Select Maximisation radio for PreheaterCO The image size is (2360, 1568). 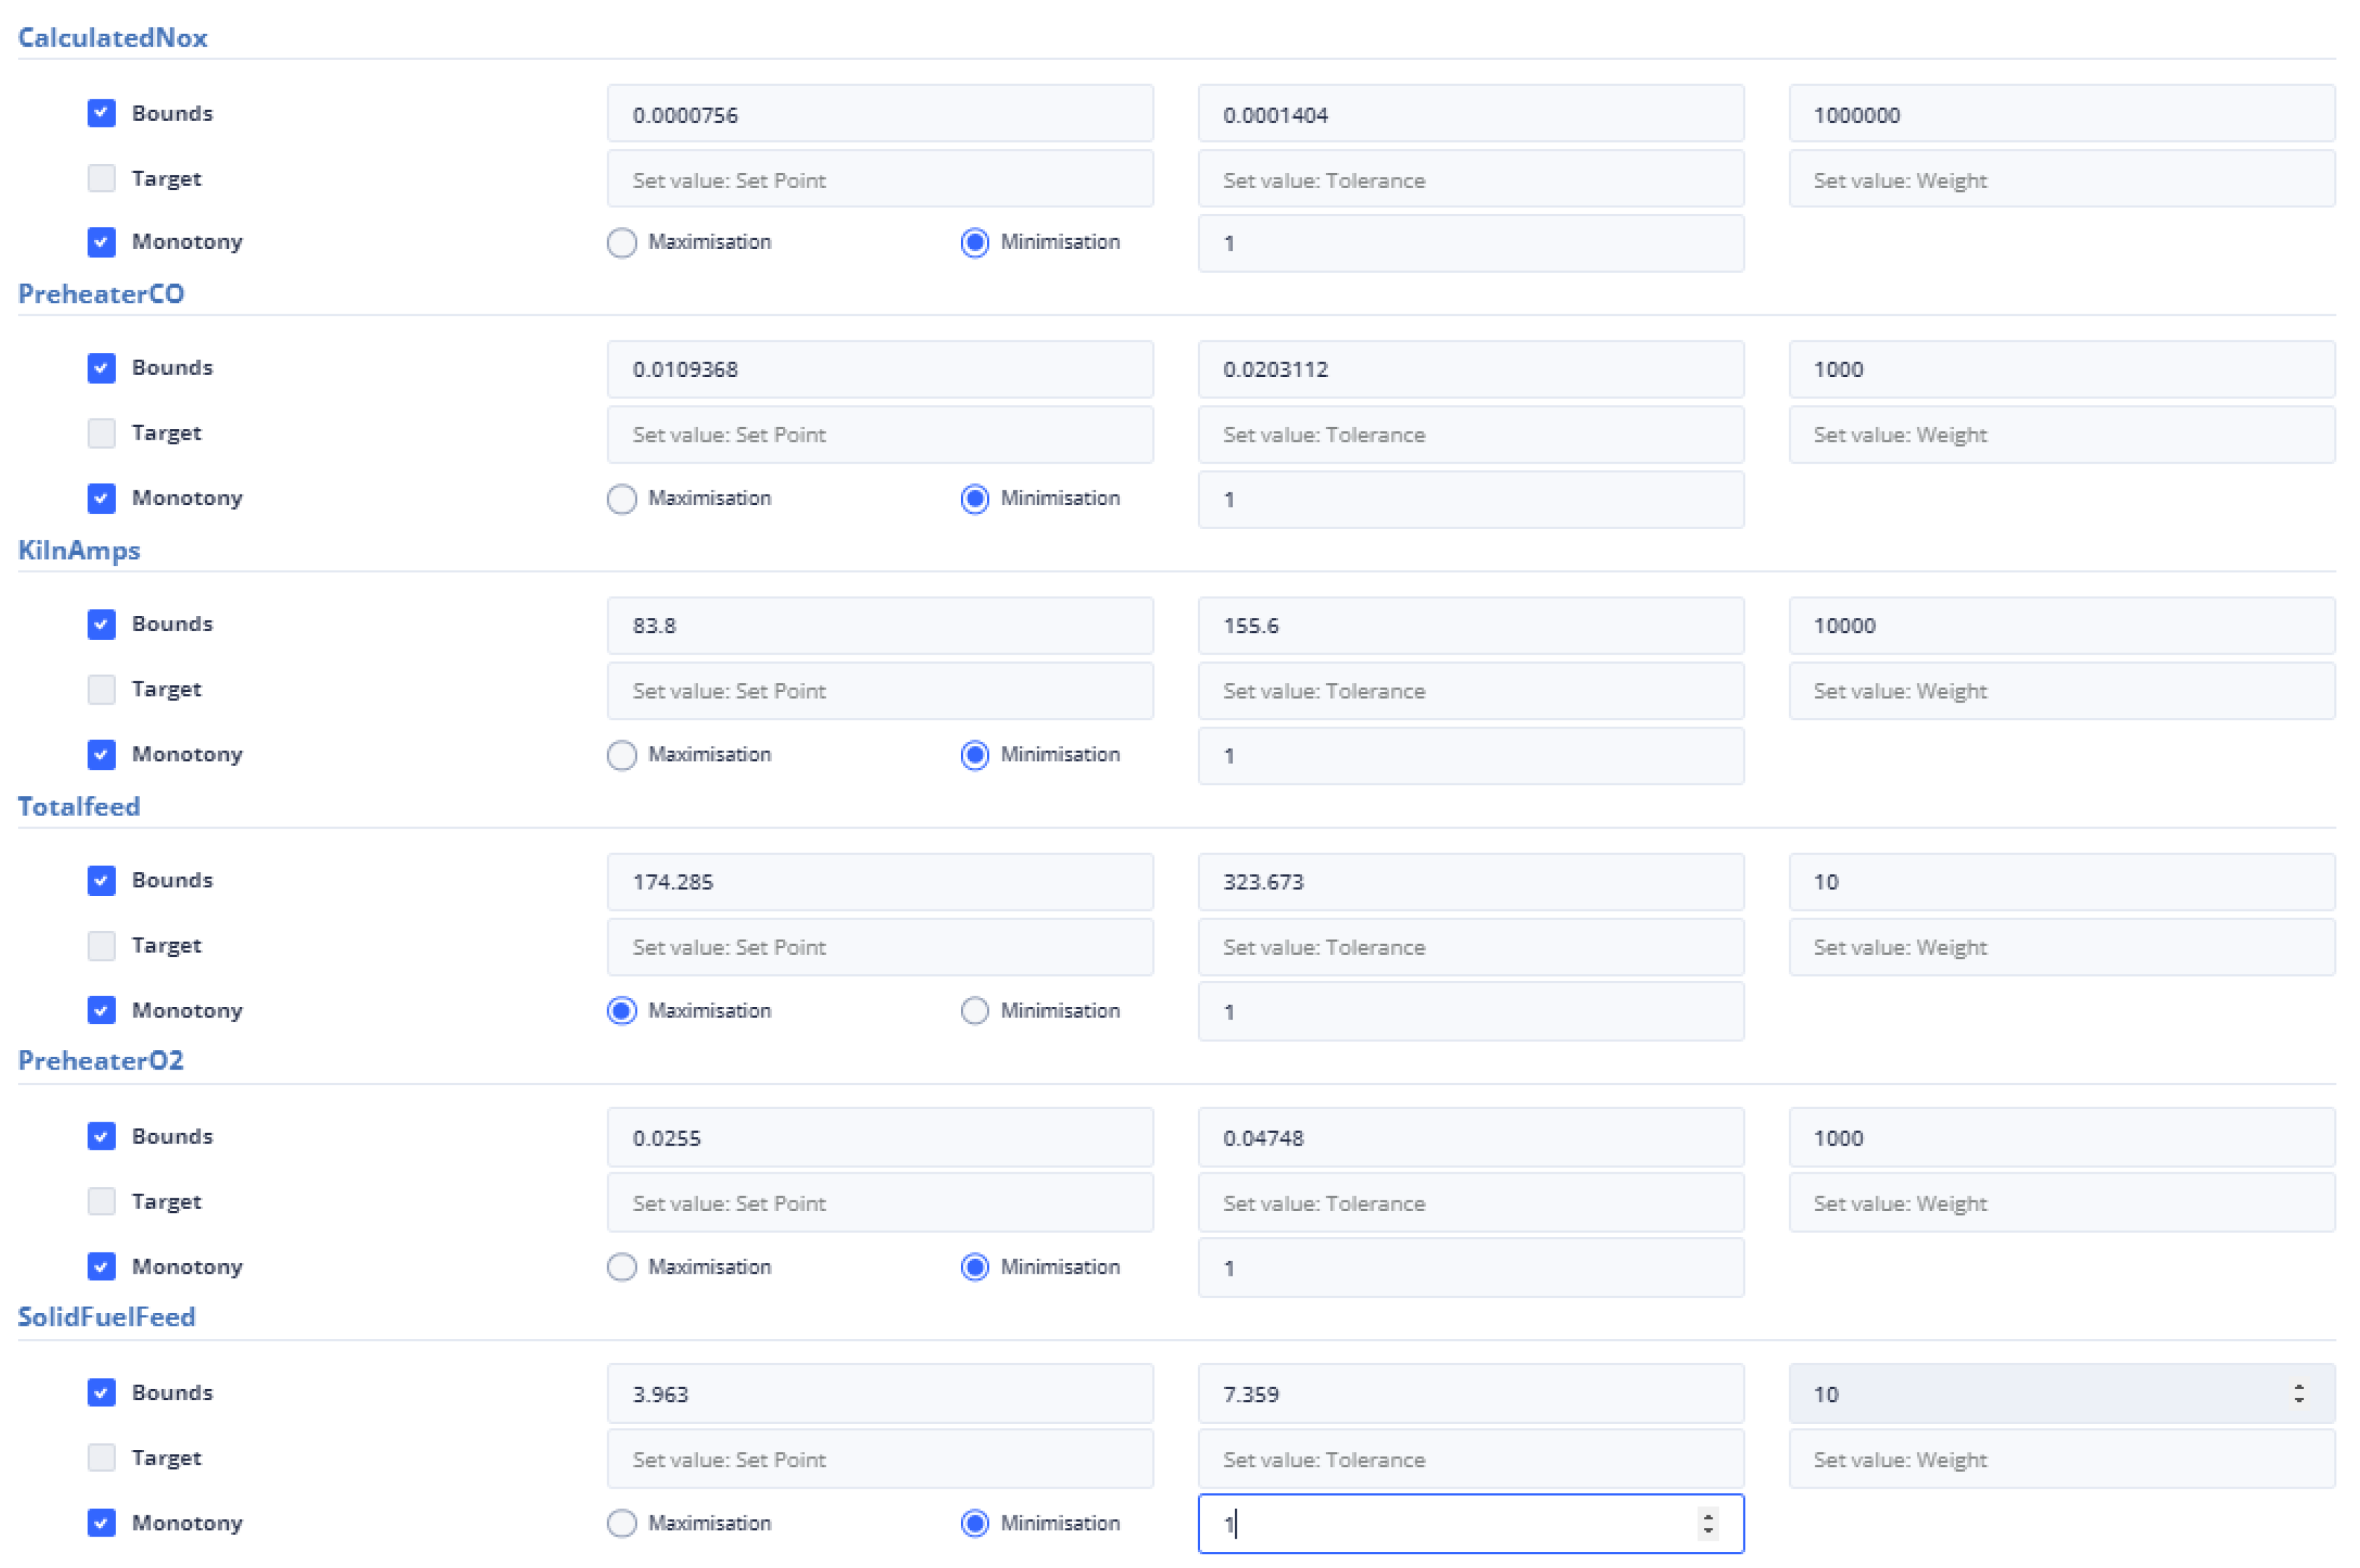point(622,498)
